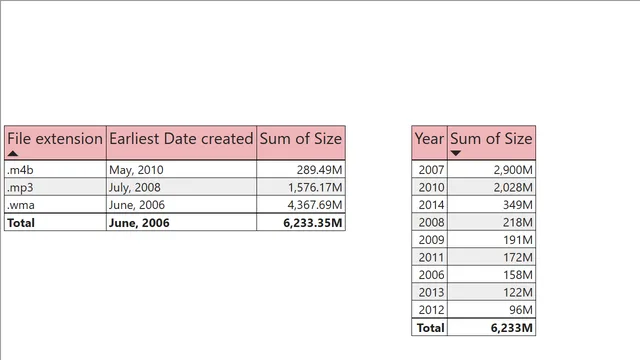
Task: Click the 172M size value
Action: 518,258
